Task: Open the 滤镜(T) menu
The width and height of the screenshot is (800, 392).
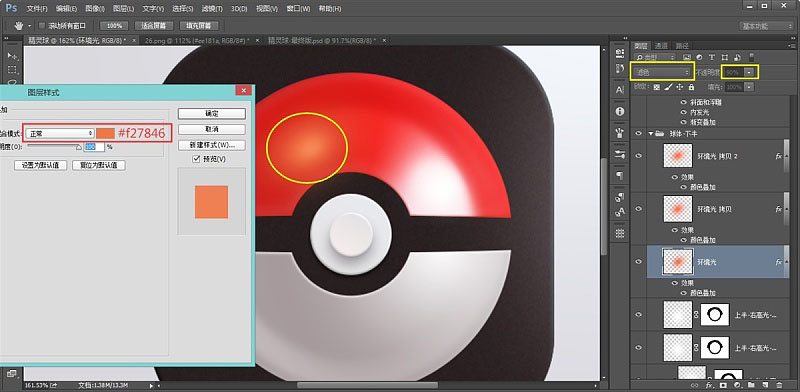Action: pos(212,9)
